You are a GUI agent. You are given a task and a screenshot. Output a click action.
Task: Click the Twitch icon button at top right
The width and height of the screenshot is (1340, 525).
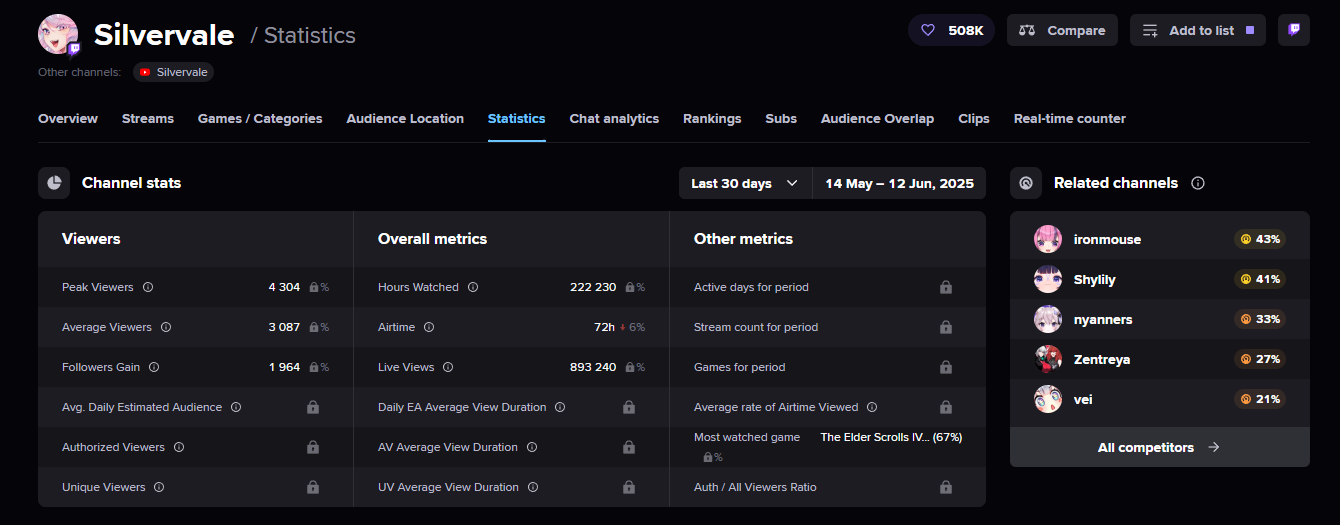pos(1293,30)
